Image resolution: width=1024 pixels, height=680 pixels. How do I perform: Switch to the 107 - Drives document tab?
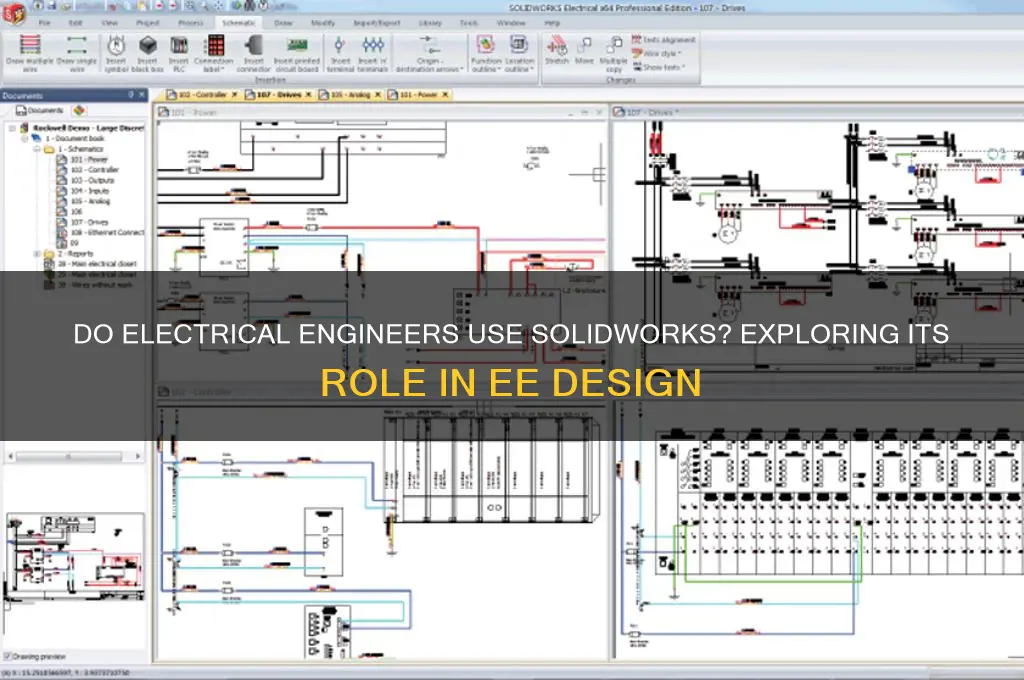pyautogui.click(x=278, y=95)
